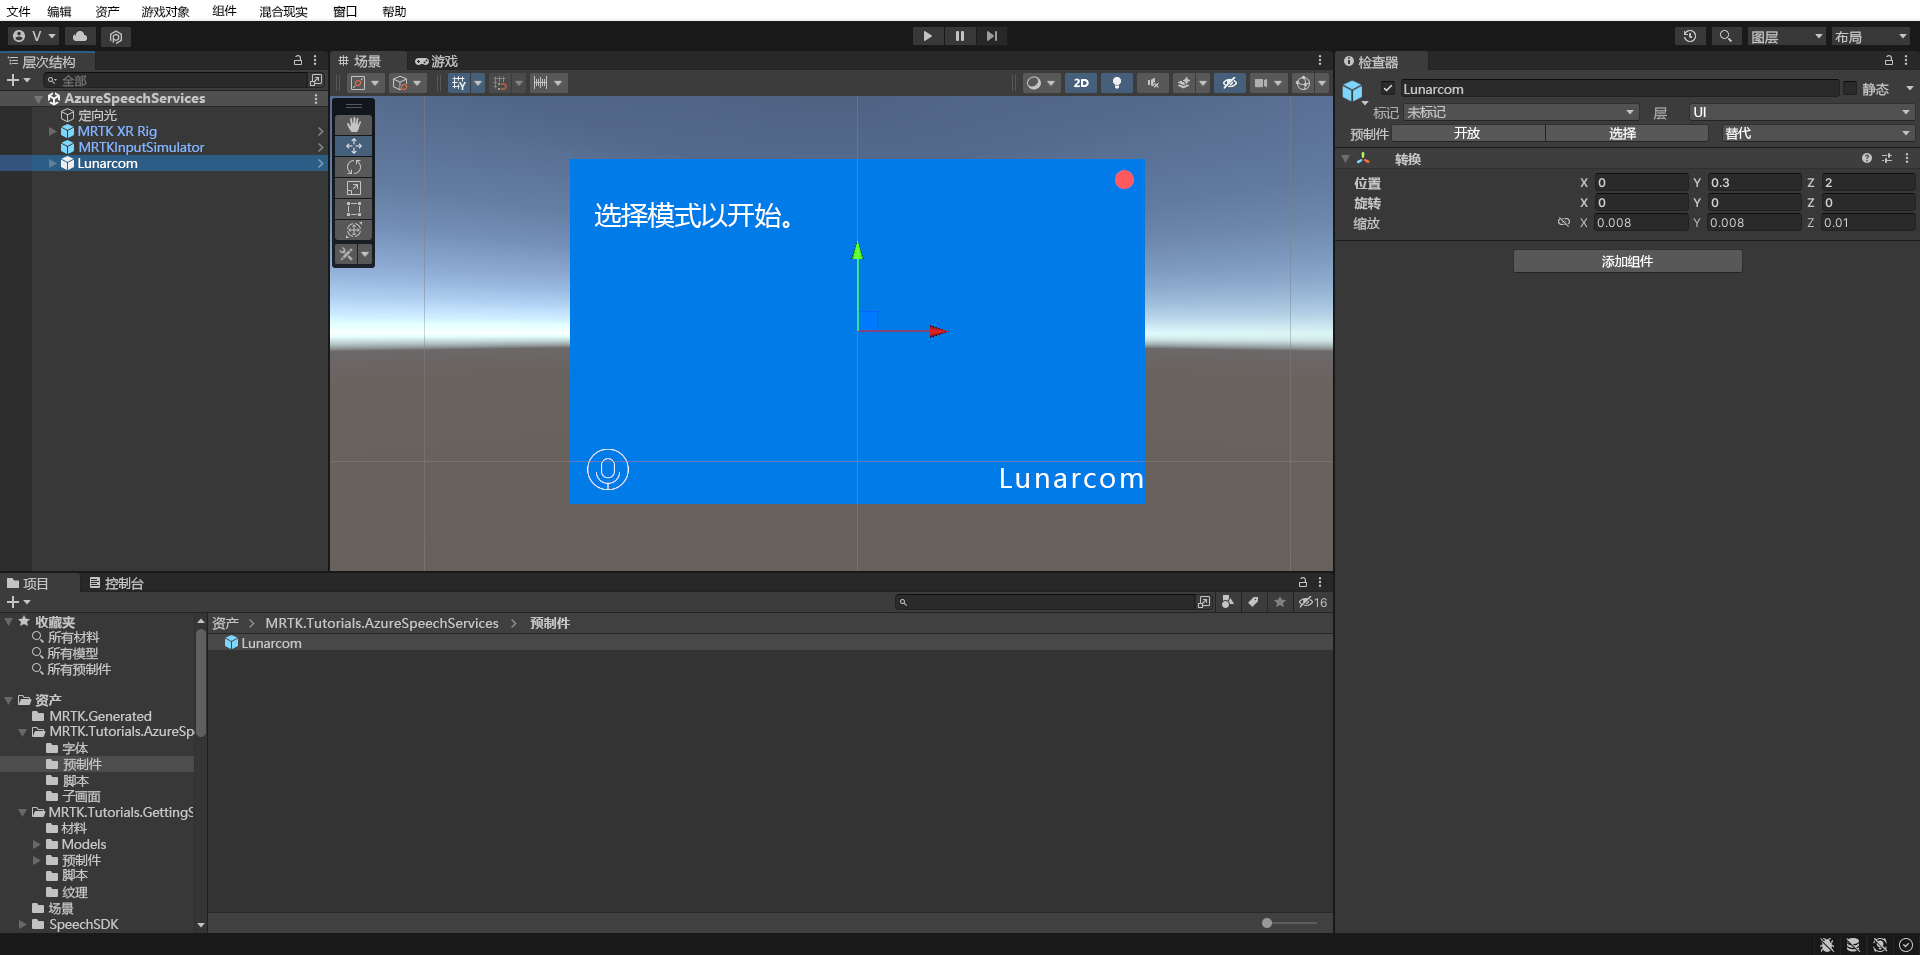Collapse the Transform (转换) component
This screenshot has width=1920, height=955.
[1346, 159]
